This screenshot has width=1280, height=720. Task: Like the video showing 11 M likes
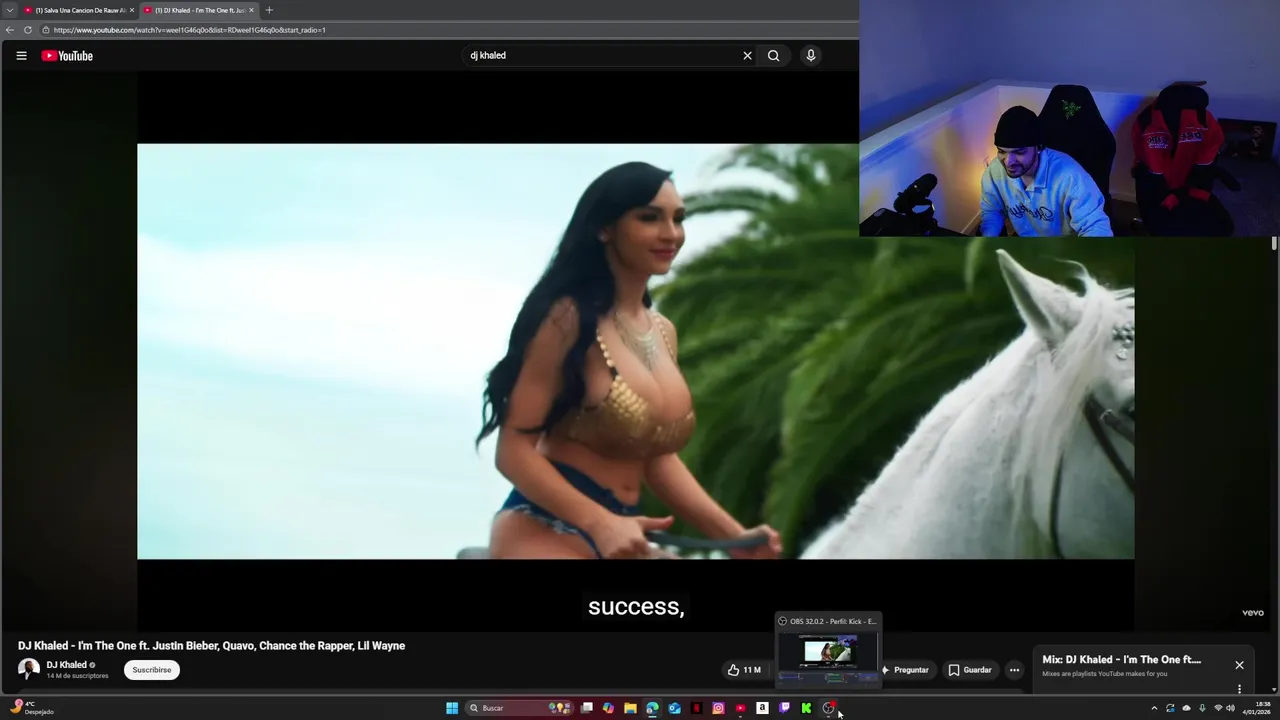[744, 670]
